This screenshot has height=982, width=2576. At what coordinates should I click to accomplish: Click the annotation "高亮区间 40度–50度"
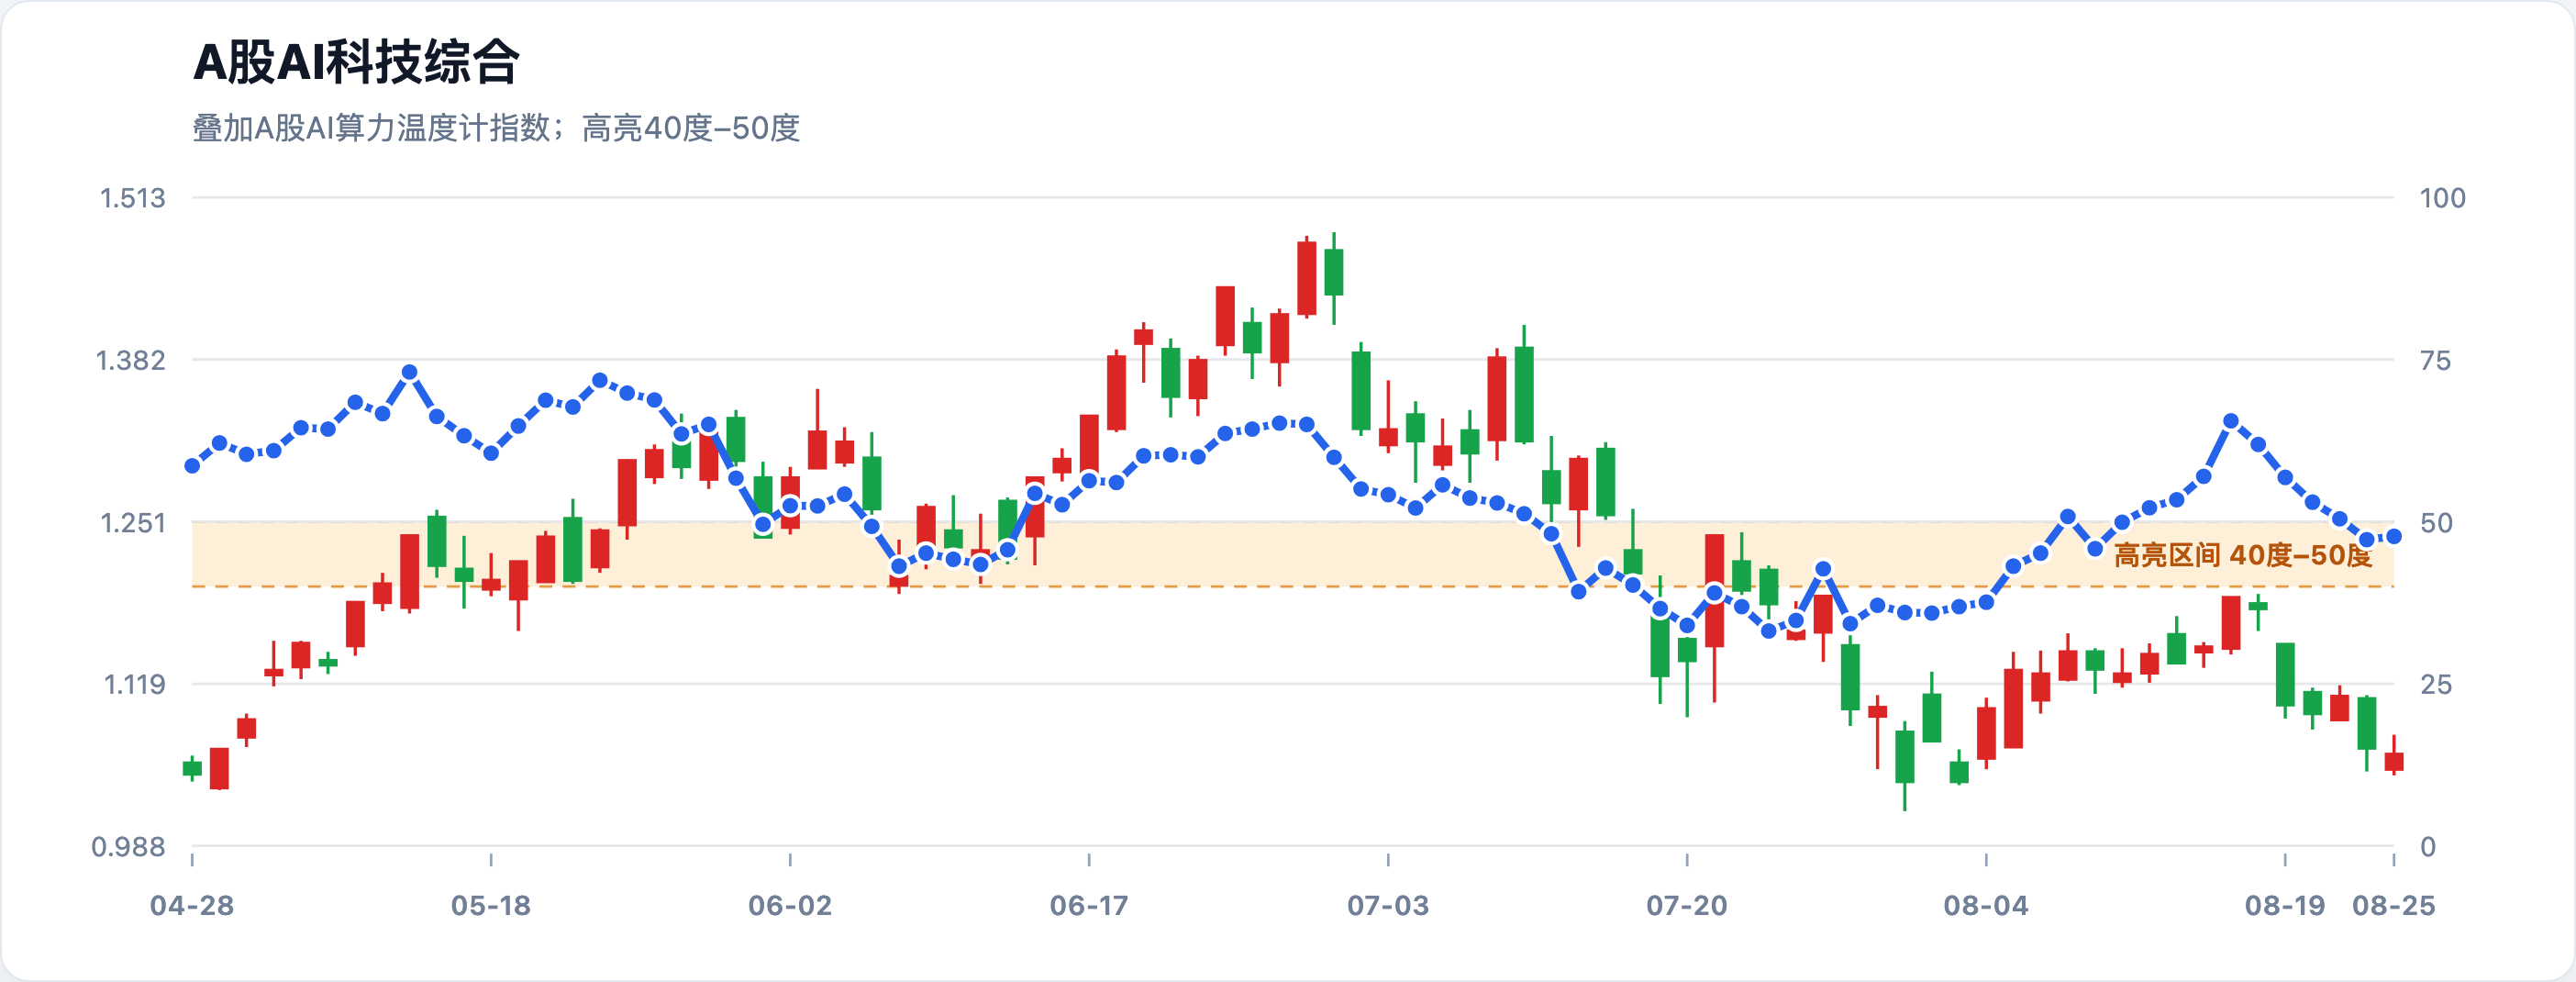pos(2243,555)
